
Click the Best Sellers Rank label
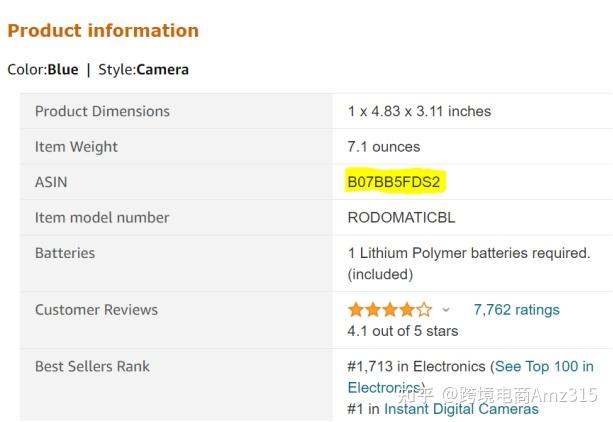92,367
